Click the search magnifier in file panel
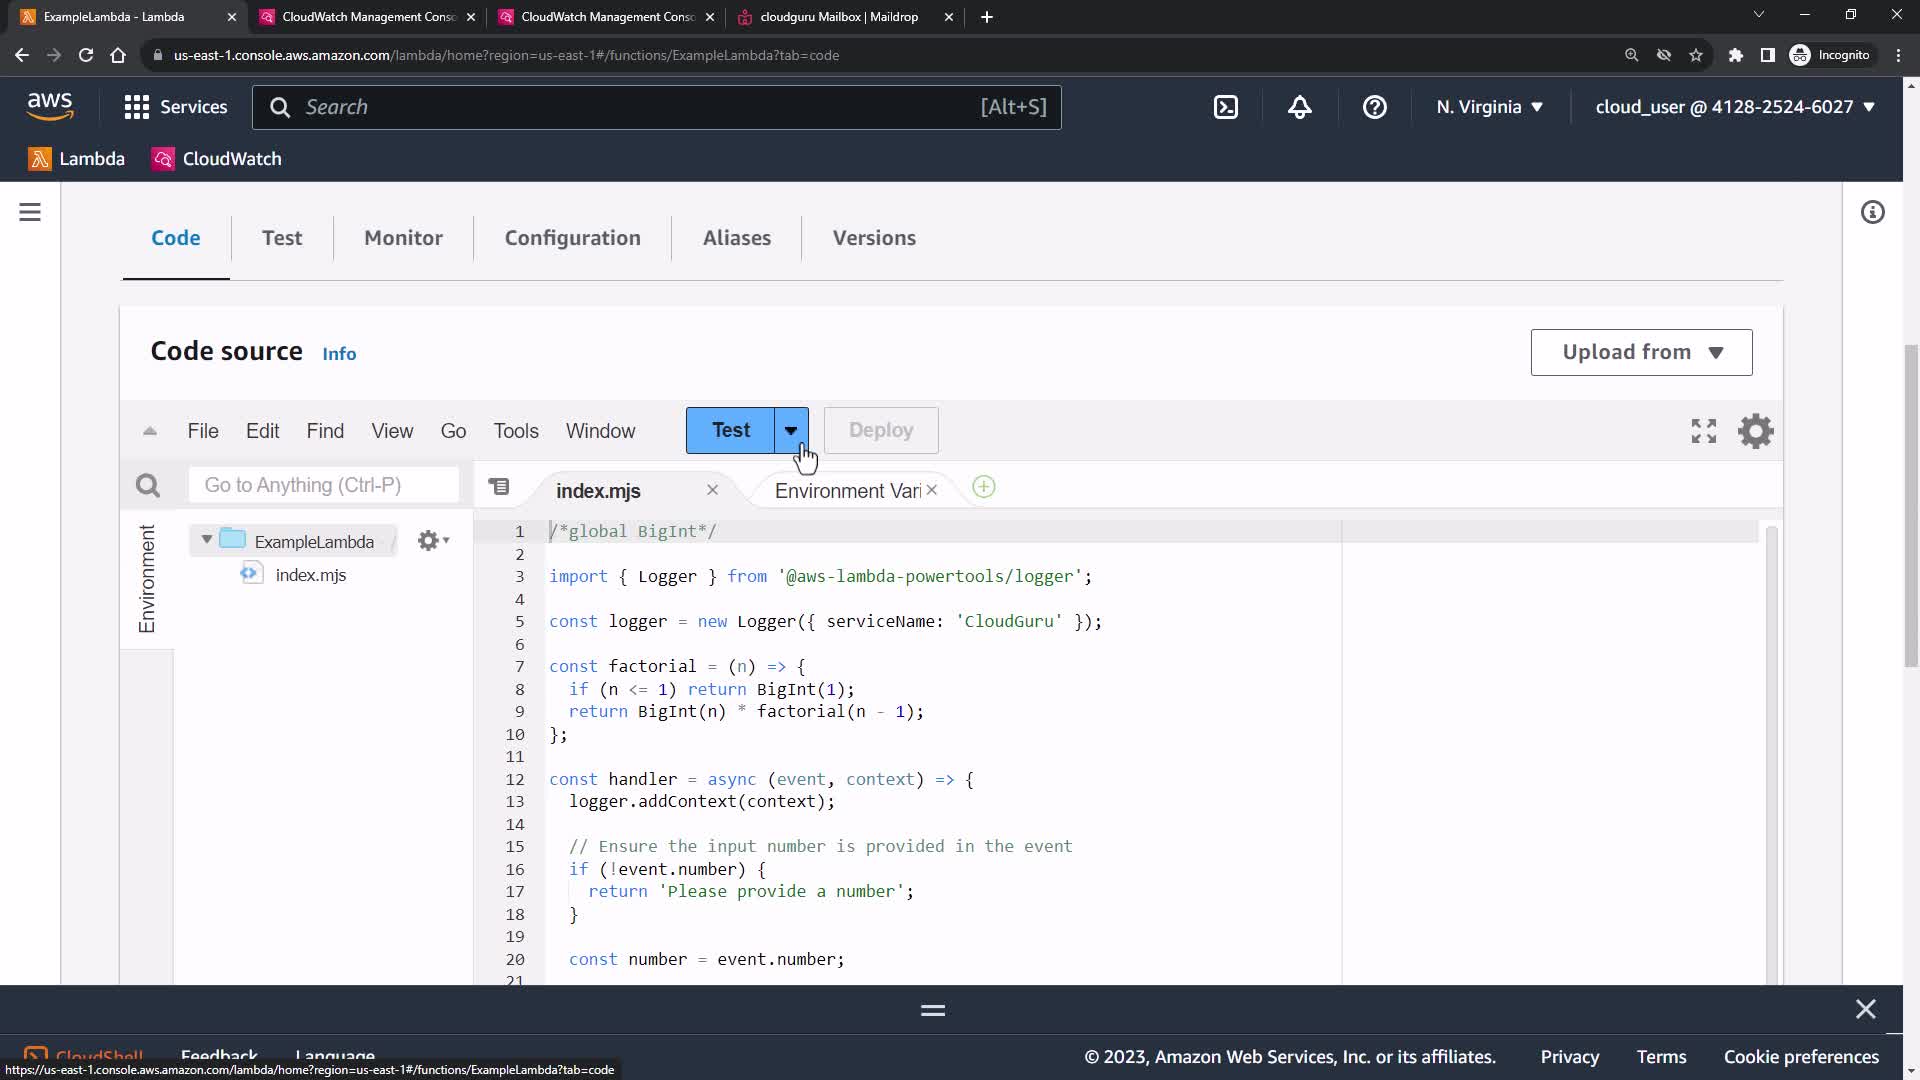Viewport: 1920px width, 1080px height. pyautogui.click(x=148, y=486)
